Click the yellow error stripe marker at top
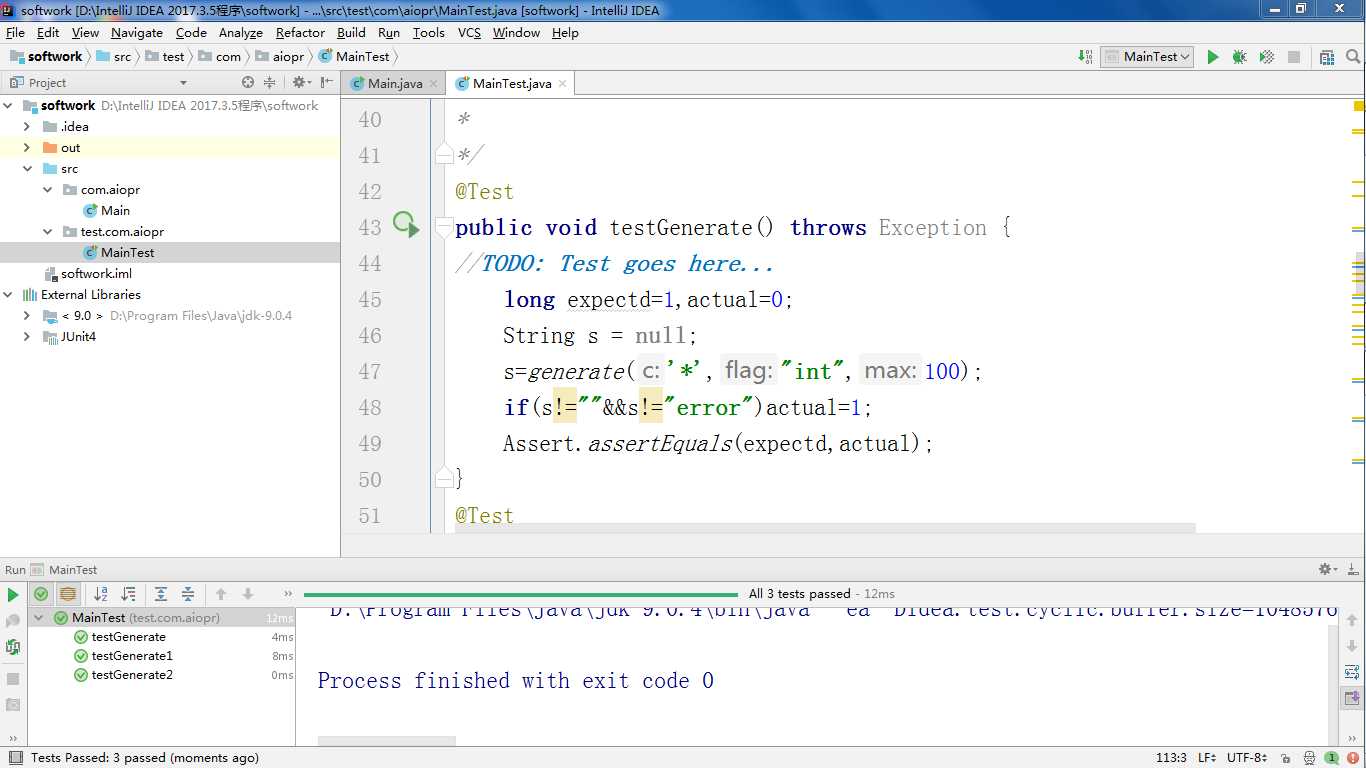Screen dimensions: 1366x768 (1360, 106)
